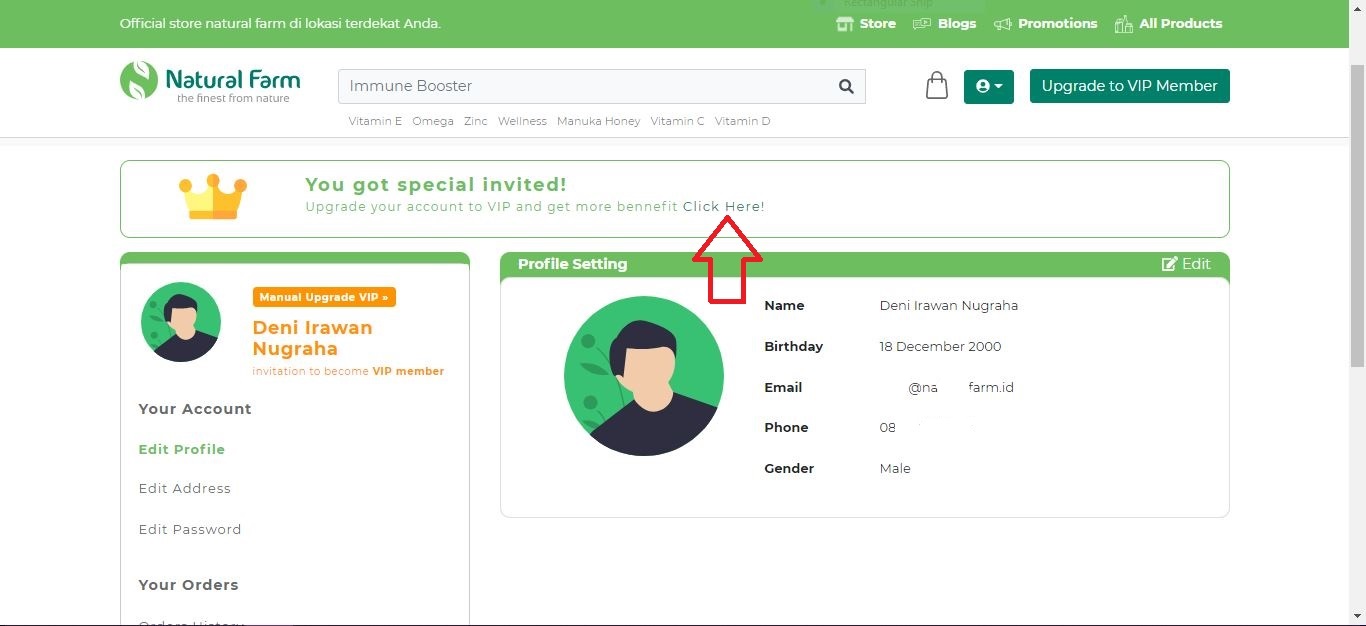The width and height of the screenshot is (1366, 626).
Task: Click the gold crown icon
Action: click(x=212, y=197)
